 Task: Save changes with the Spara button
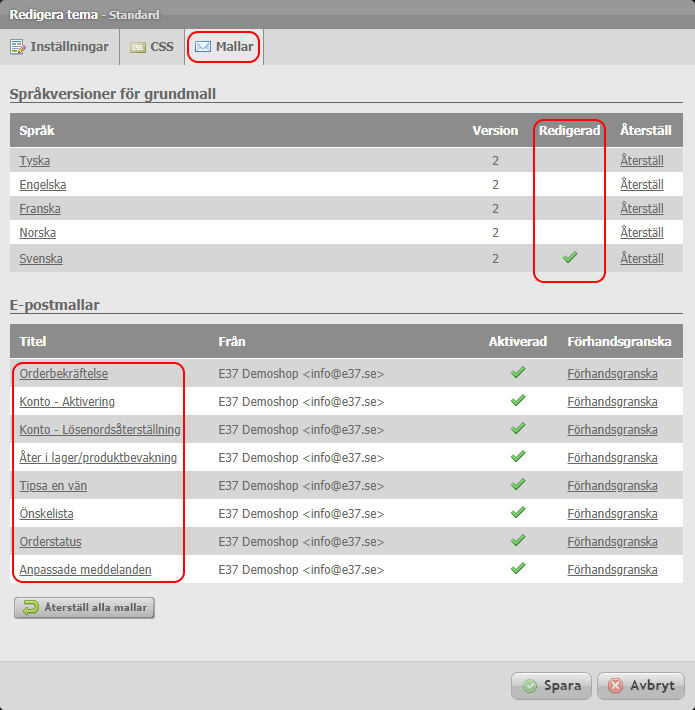point(551,686)
